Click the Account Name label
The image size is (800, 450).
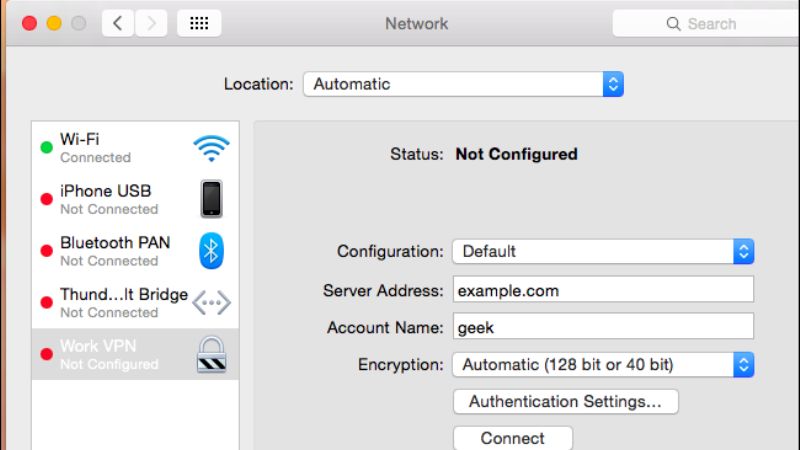pyautogui.click(x=385, y=328)
